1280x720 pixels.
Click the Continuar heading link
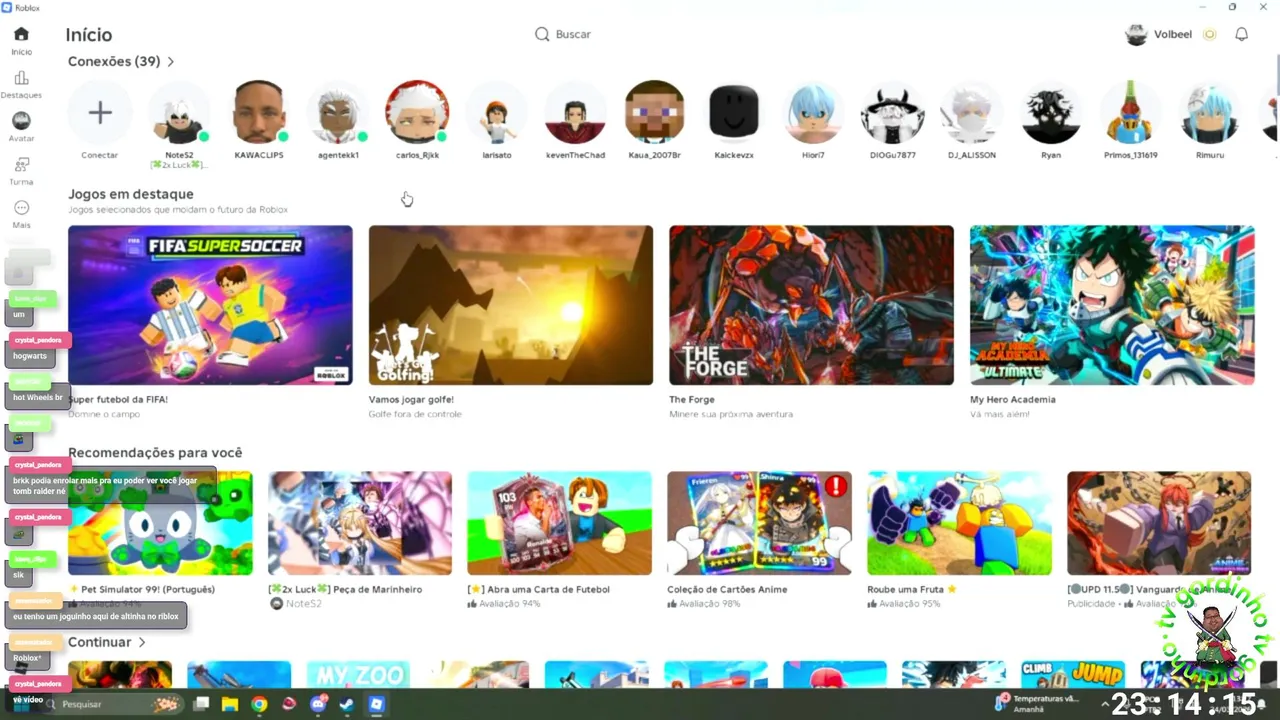(x=99, y=642)
